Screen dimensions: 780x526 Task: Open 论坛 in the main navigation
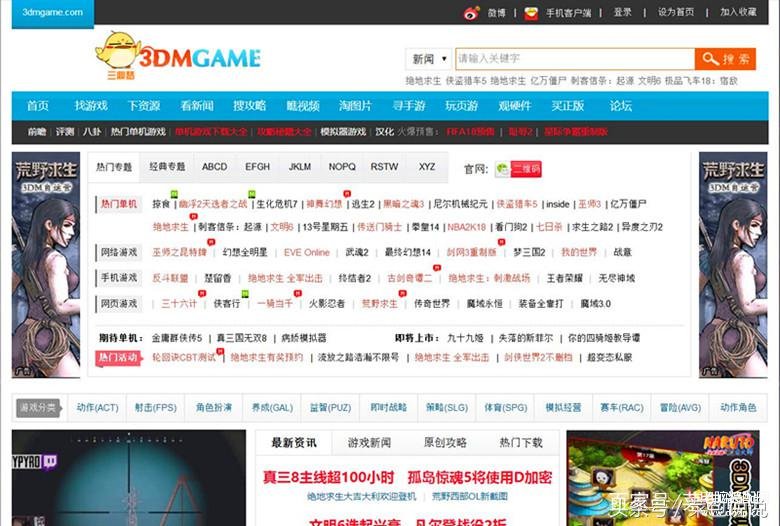pyautogui.click(x=620, y=105)
